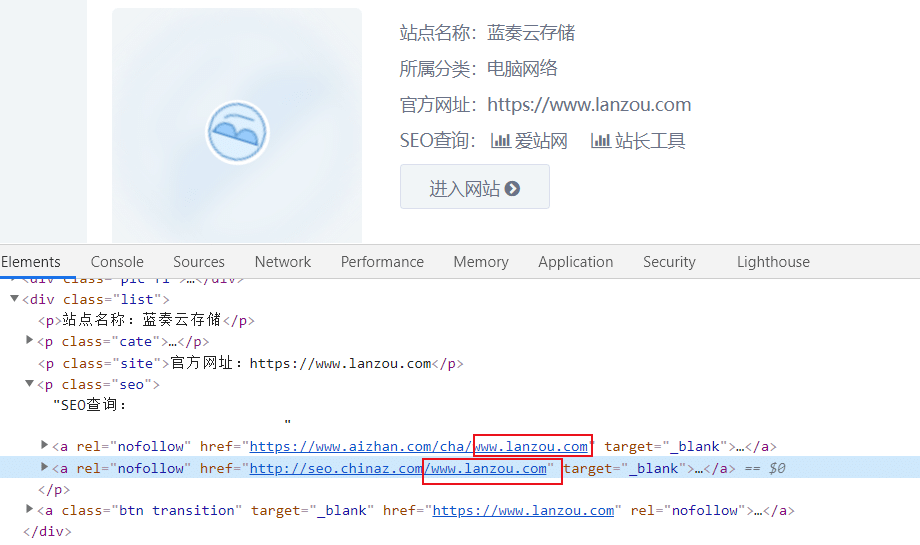Click the btn transition href https://www.lanzou.com link

(522, 510)
